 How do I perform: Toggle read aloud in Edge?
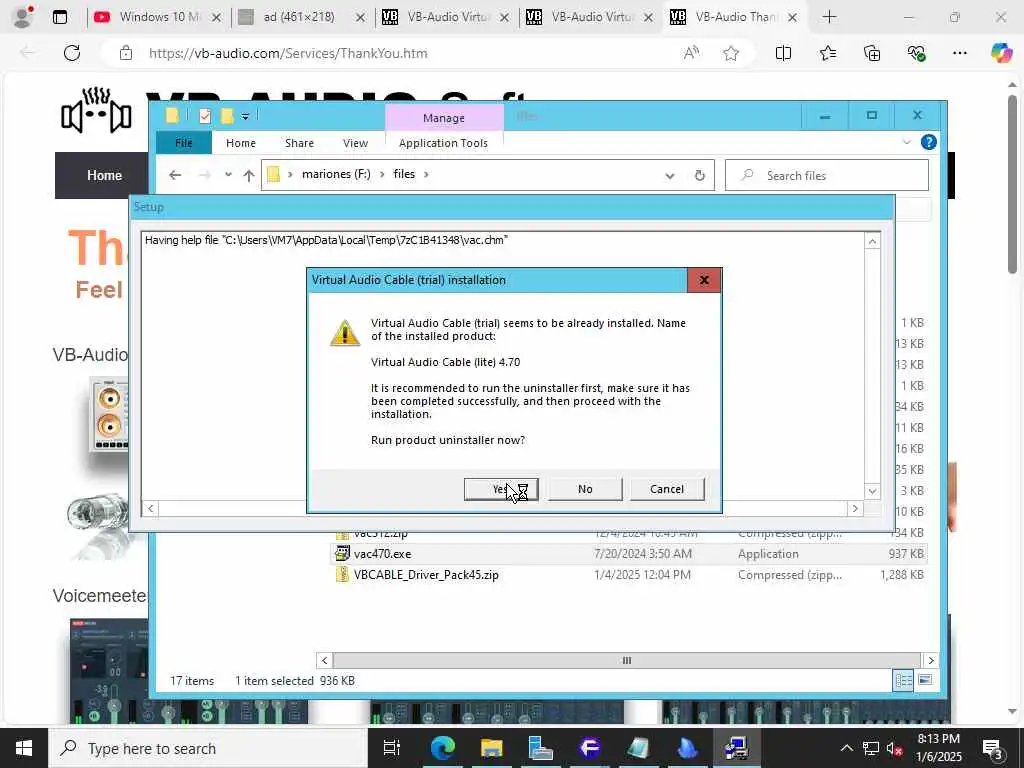pyautogui.click(x=691, y=54)
